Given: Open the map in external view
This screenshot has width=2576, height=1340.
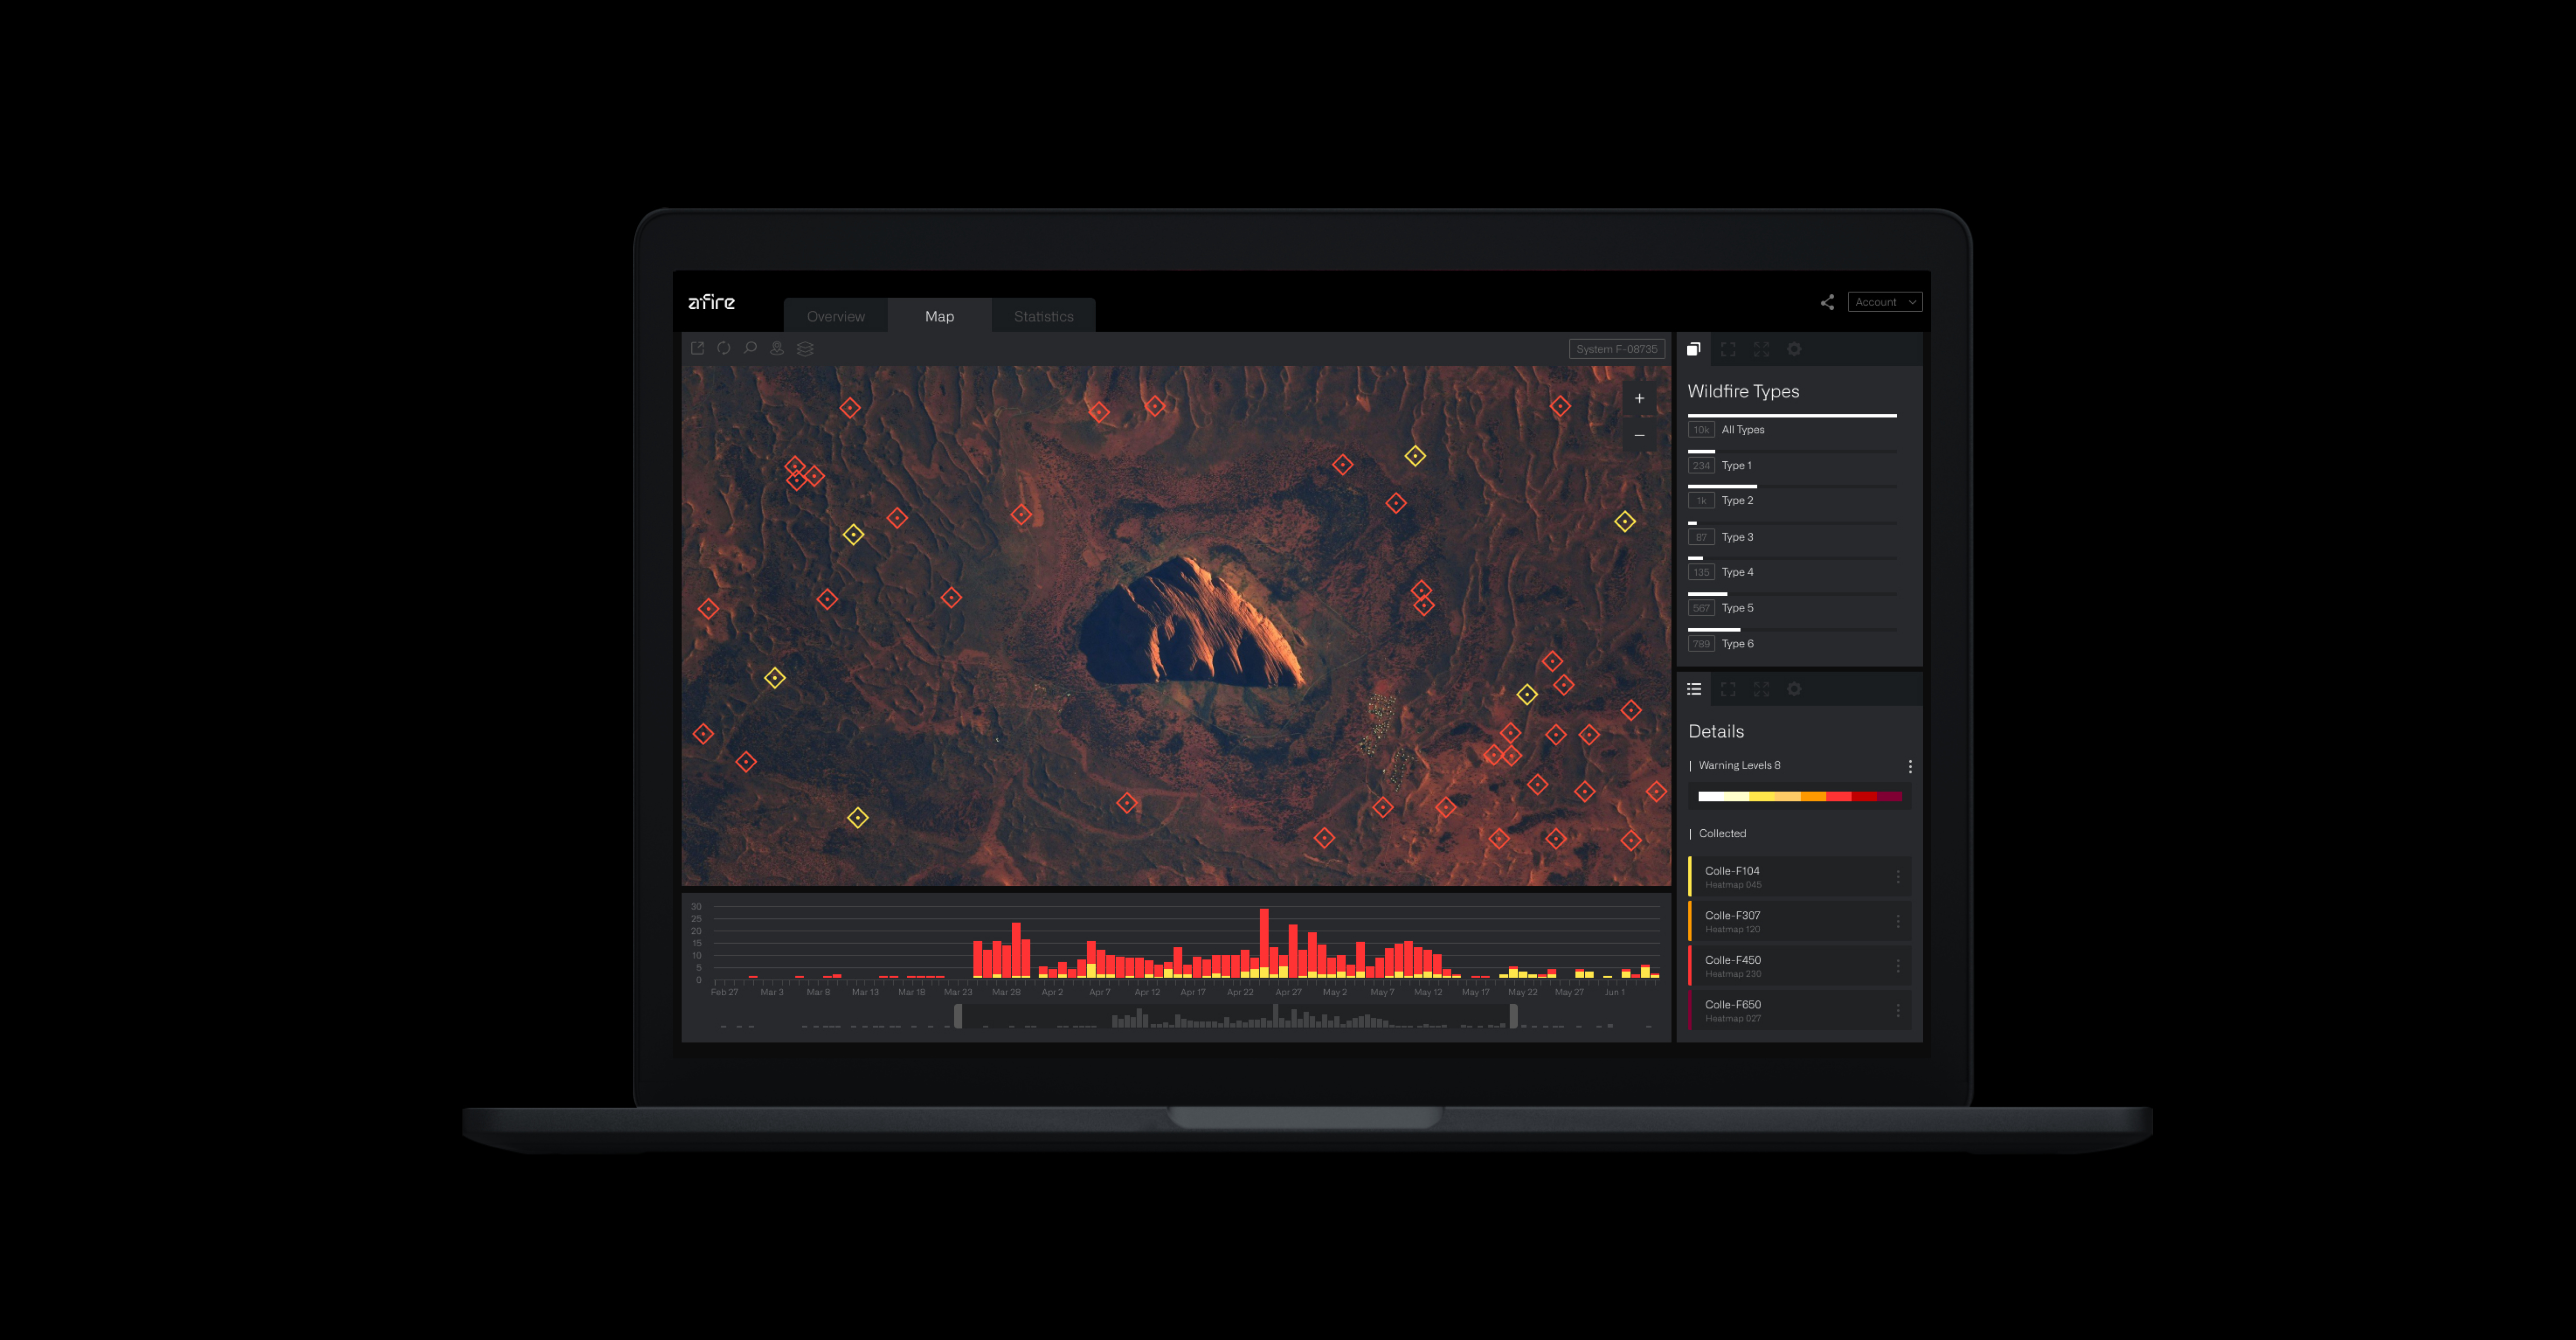Looking at the screenshot, I should 699,349.
